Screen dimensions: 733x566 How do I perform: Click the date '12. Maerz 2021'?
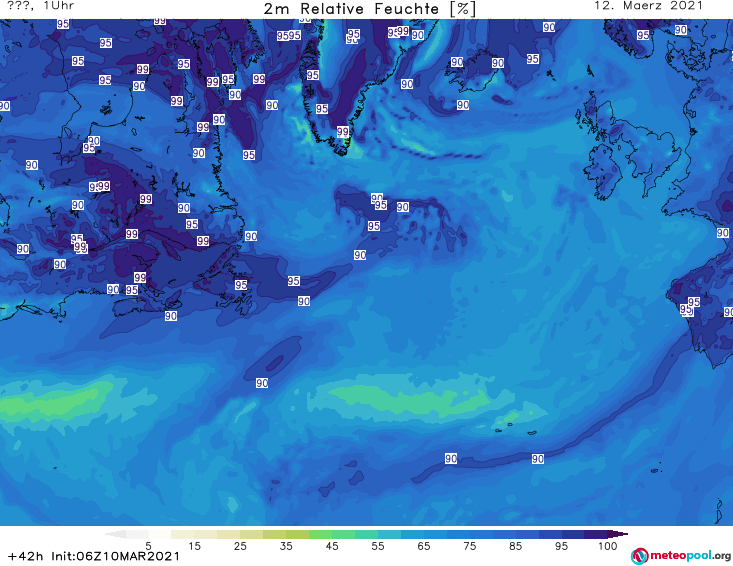pos(648,6)
